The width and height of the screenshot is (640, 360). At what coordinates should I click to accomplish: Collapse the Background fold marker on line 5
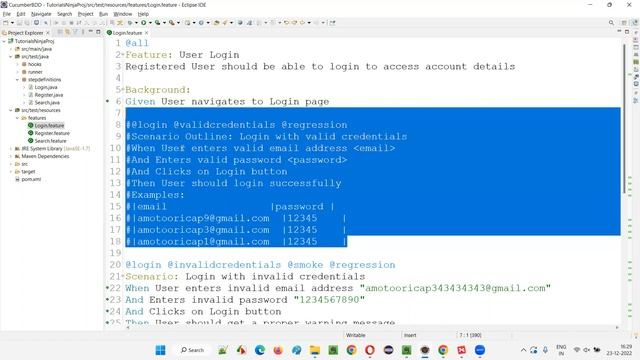coord(123,90)
